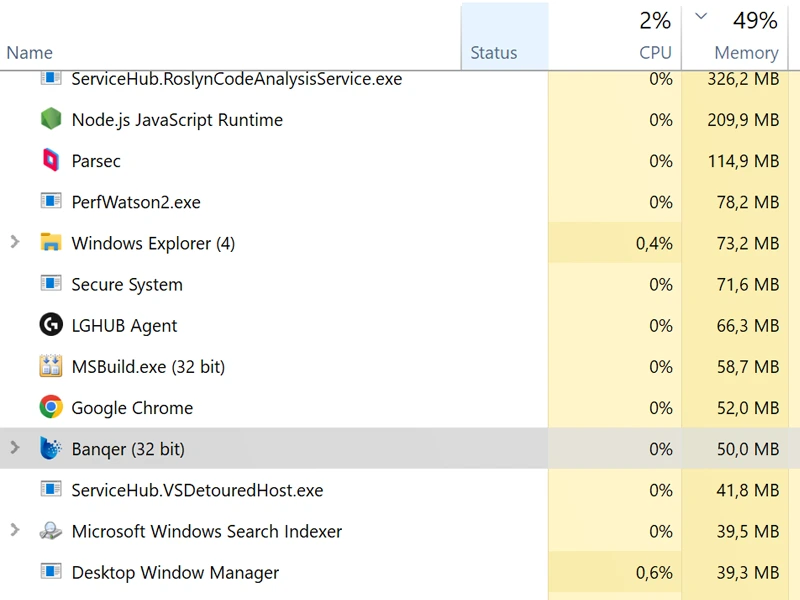Click the 0% CPU value for ServiceHub.VSDetouredHost.exe
Screen dimensions: 800x600
(x=661, y=490)
